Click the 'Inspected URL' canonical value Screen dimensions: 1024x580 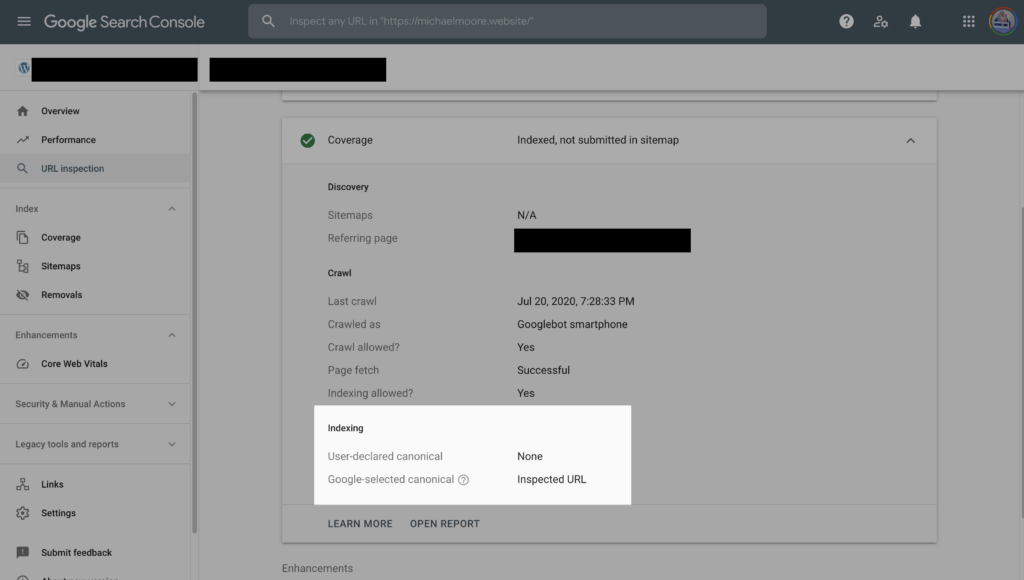(x=552, y=479)
